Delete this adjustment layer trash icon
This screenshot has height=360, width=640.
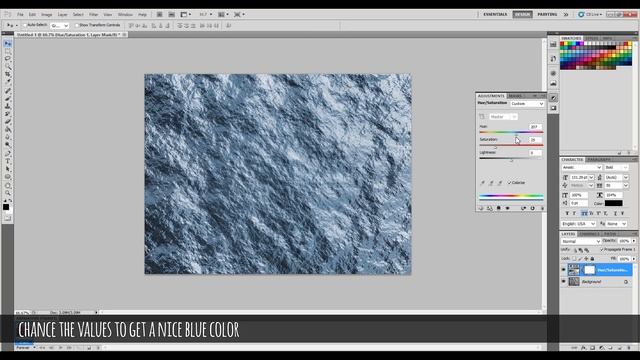coord(542,209)
